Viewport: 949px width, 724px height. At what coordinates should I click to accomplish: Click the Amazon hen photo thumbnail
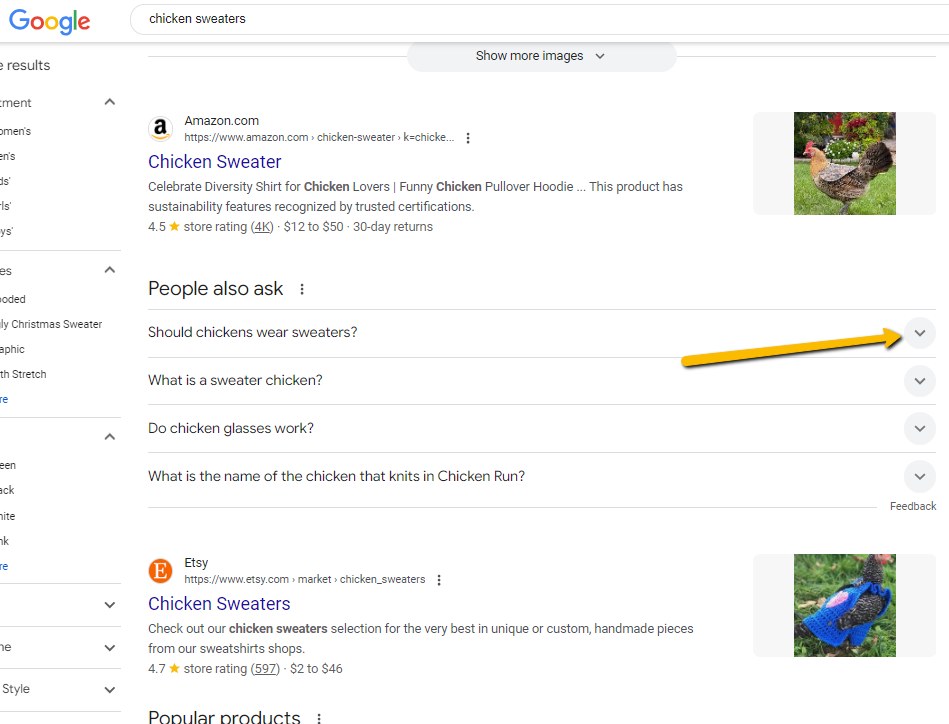click(x=844, y=163)
